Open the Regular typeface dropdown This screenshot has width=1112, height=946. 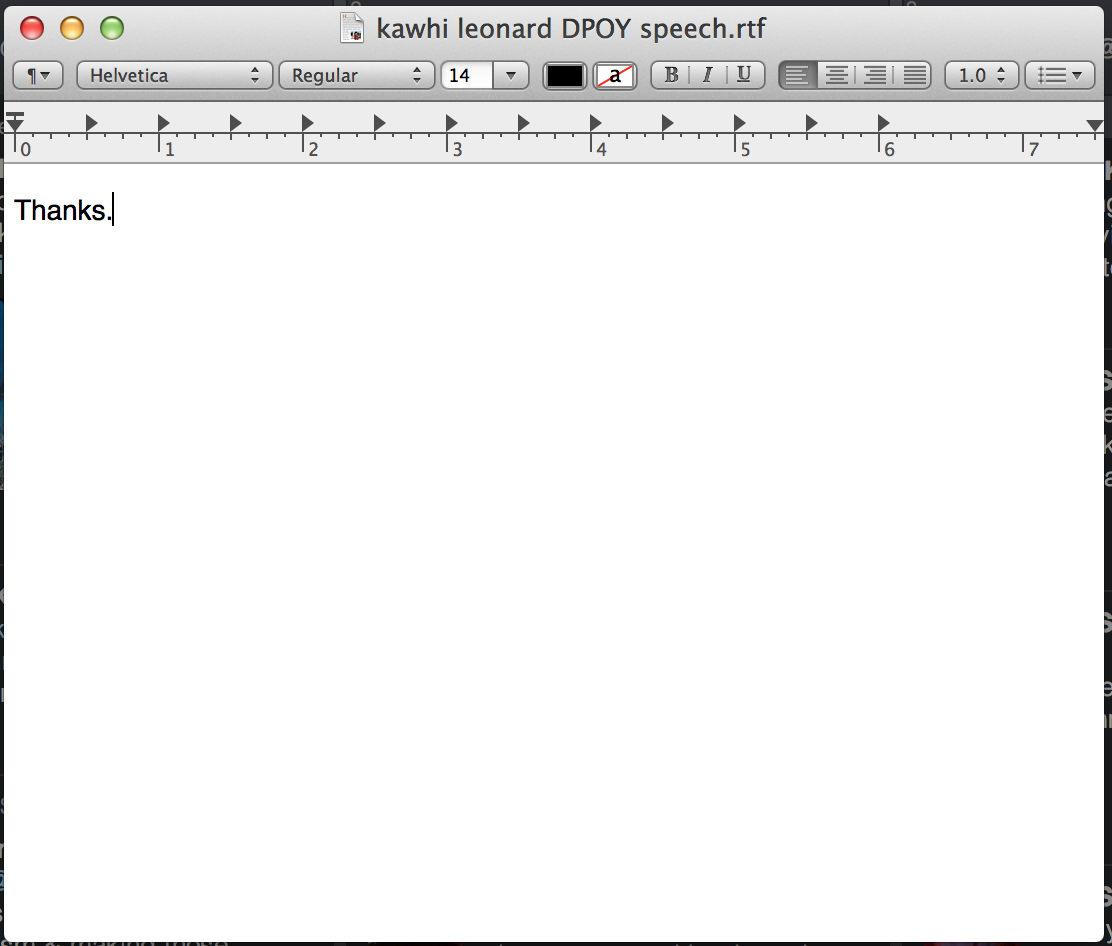point(357,75)
